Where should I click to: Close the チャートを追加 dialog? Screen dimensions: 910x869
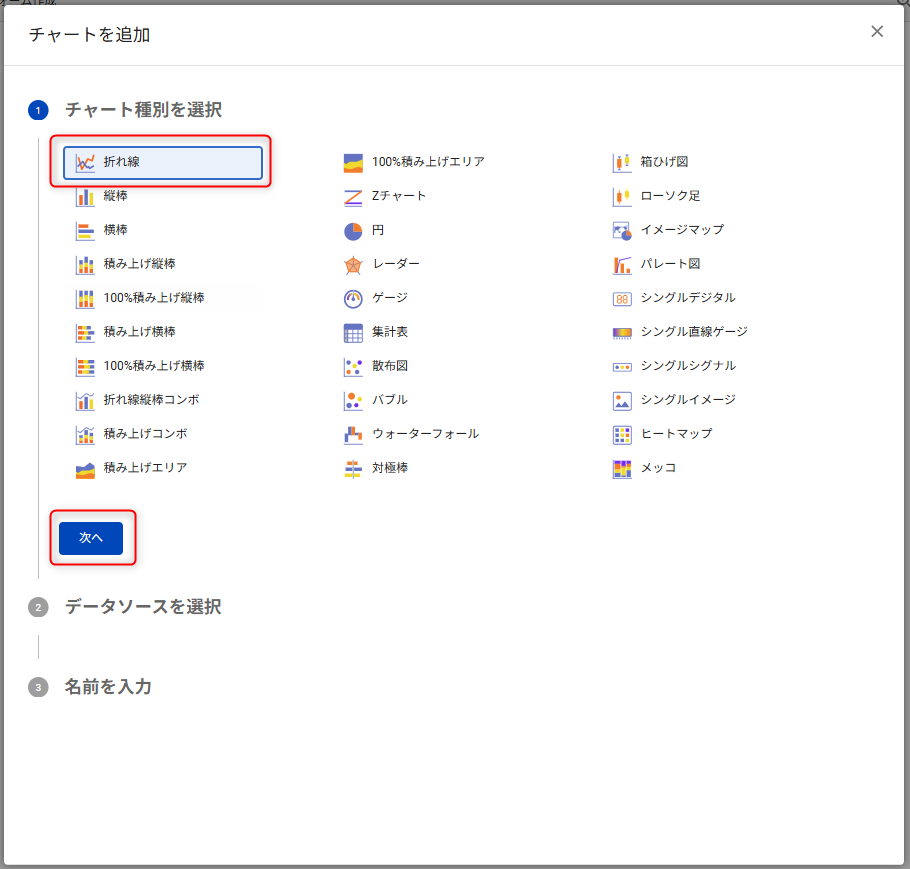tap(877, 31)
